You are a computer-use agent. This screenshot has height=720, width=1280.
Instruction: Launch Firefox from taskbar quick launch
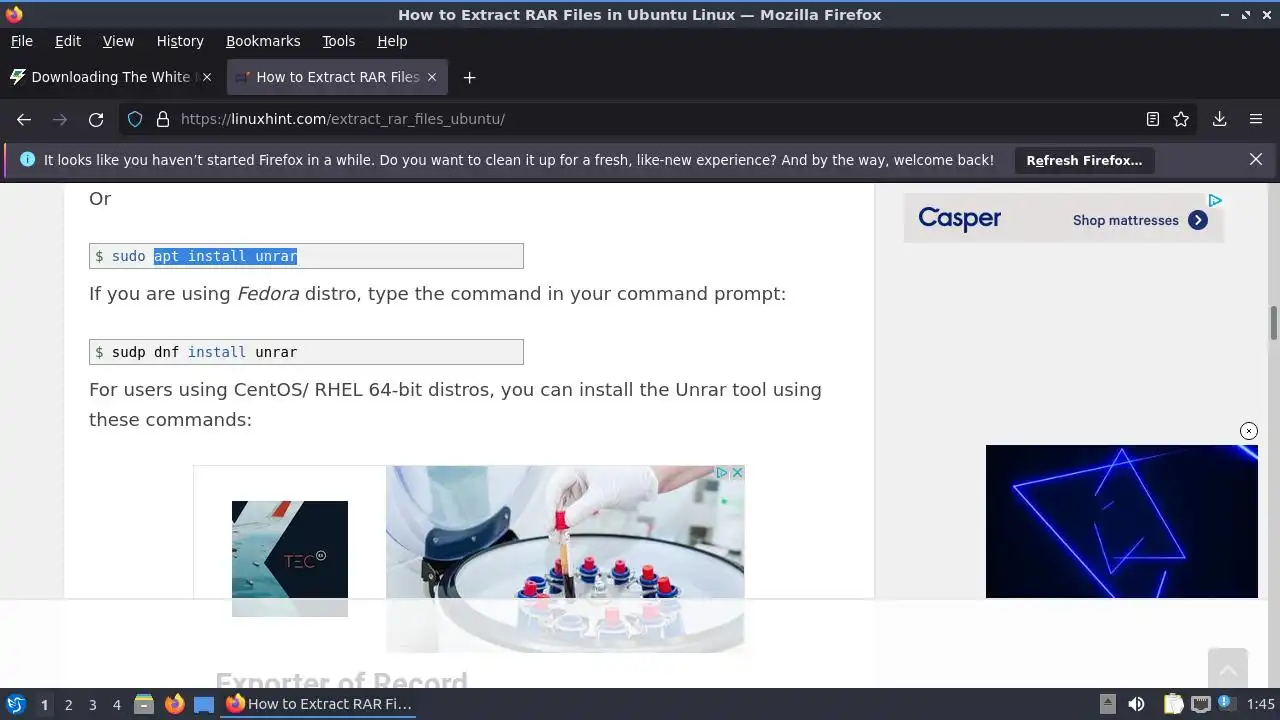pyautogui.click(x=174, y=704)
